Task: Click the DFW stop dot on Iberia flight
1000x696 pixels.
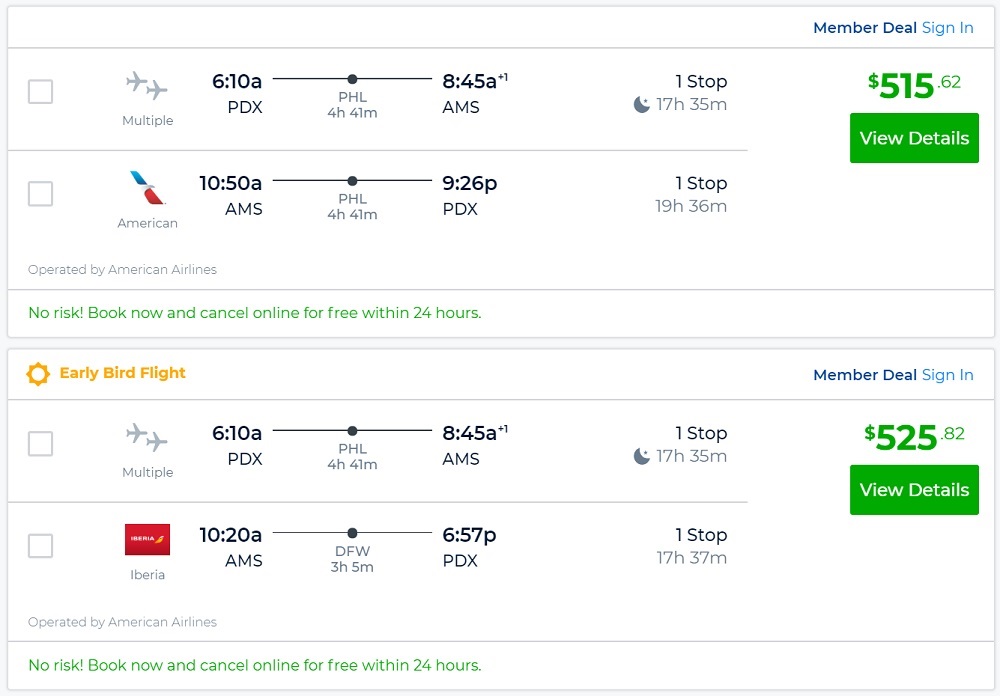Action: (x=352, y=533)
